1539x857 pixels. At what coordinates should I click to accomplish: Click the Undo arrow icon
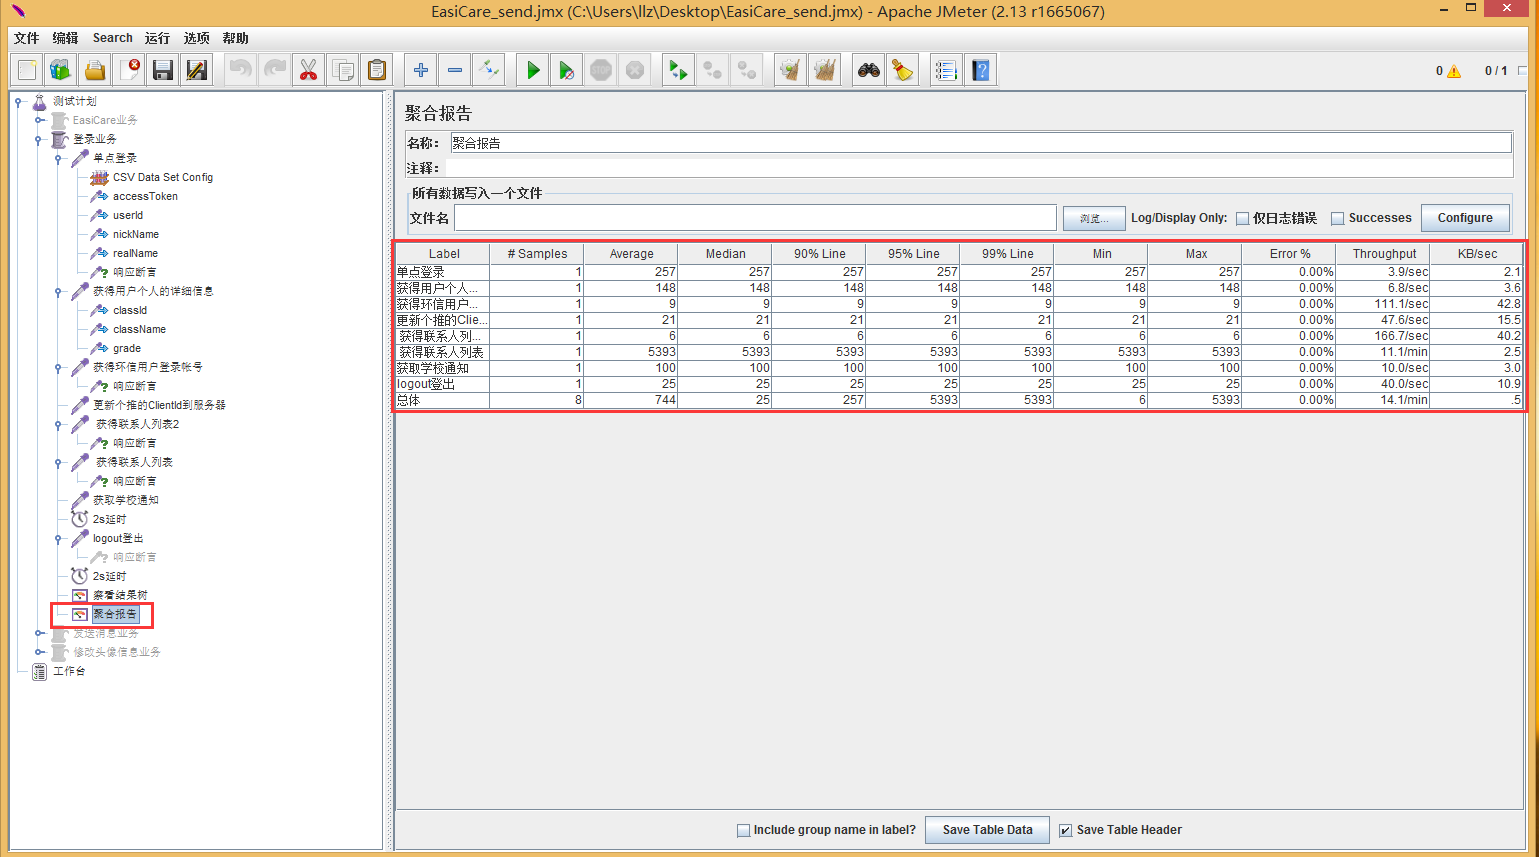pyautogui.click(x=240, y=70)
